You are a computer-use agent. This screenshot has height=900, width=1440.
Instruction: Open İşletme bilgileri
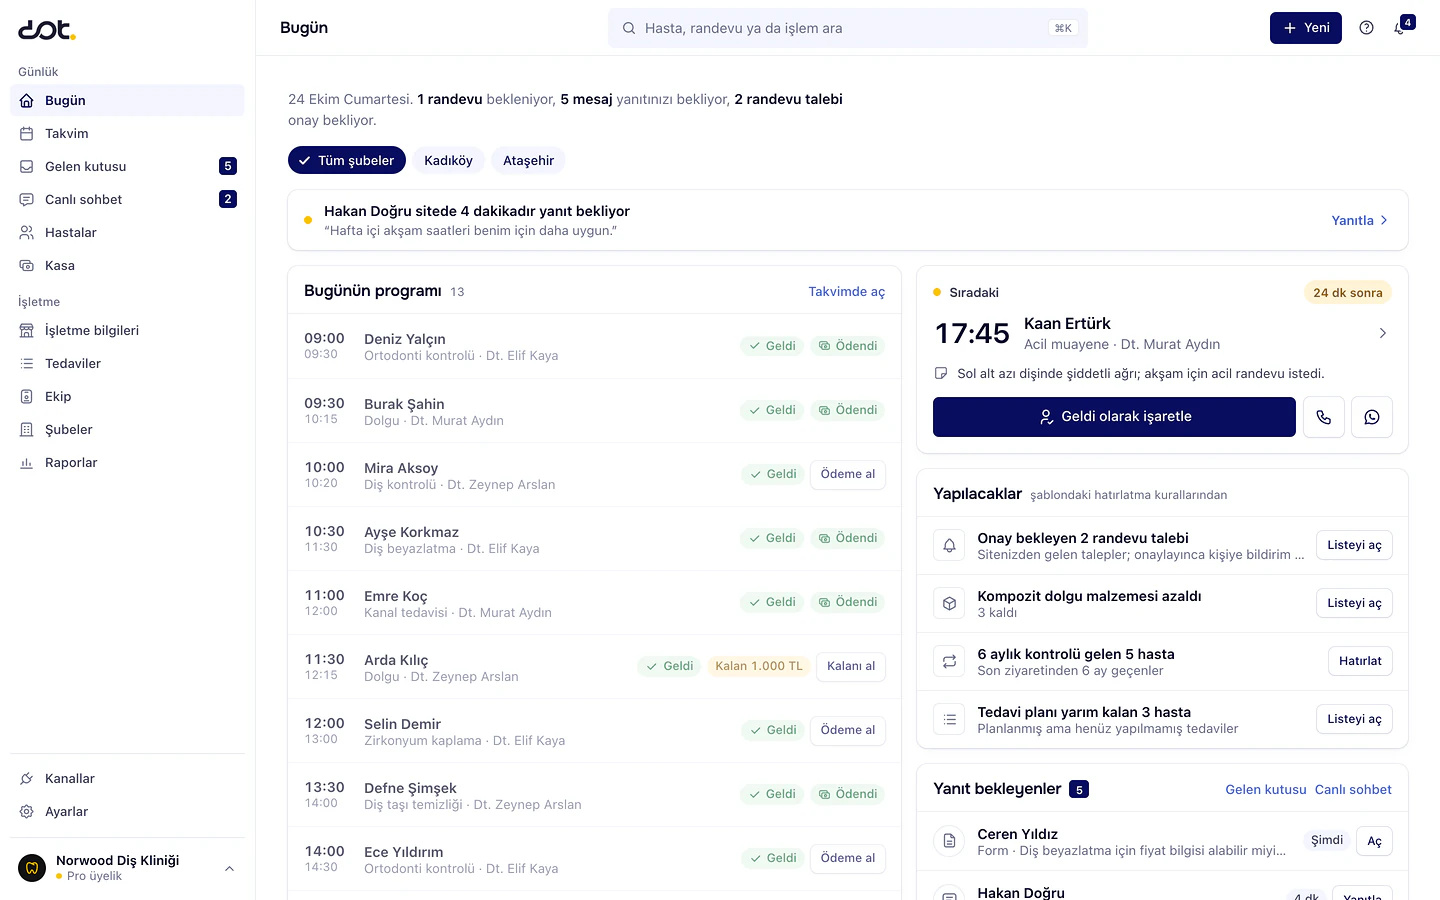(127, 330)
